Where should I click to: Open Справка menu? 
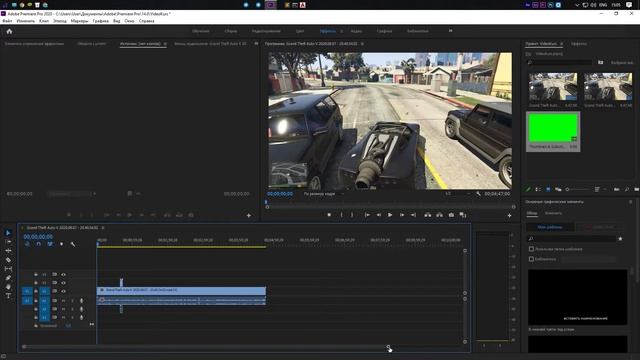tap(147, 21)
